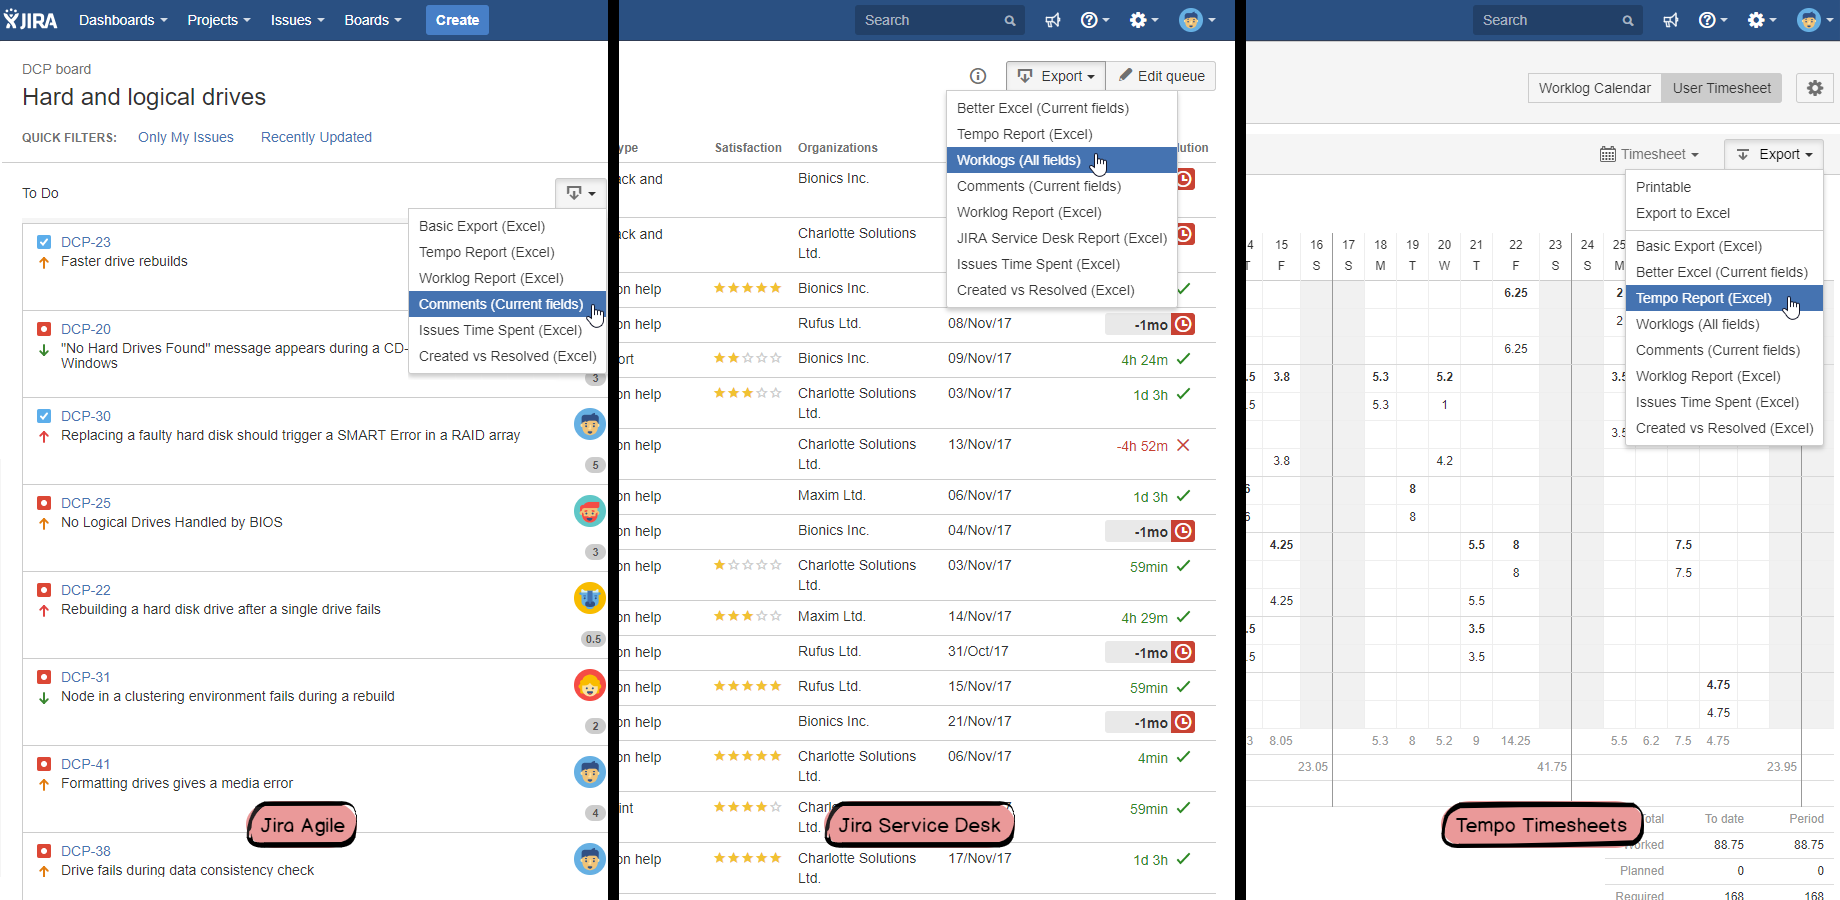This screenshot has width=1840, height=900.
Task: Click the task type icon on DCP-23
Action: tap(44, 242)
